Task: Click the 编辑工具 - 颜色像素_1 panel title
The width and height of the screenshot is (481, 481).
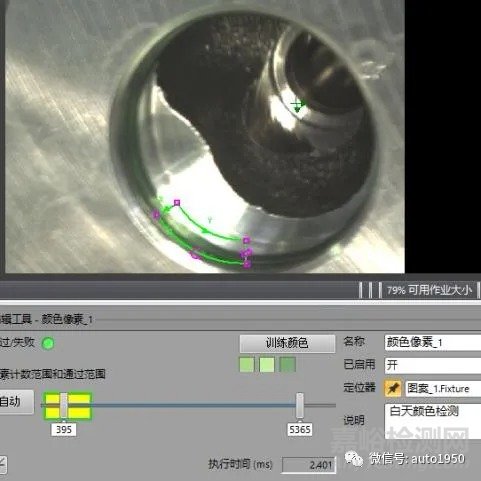Action: (x=46, y=319)
